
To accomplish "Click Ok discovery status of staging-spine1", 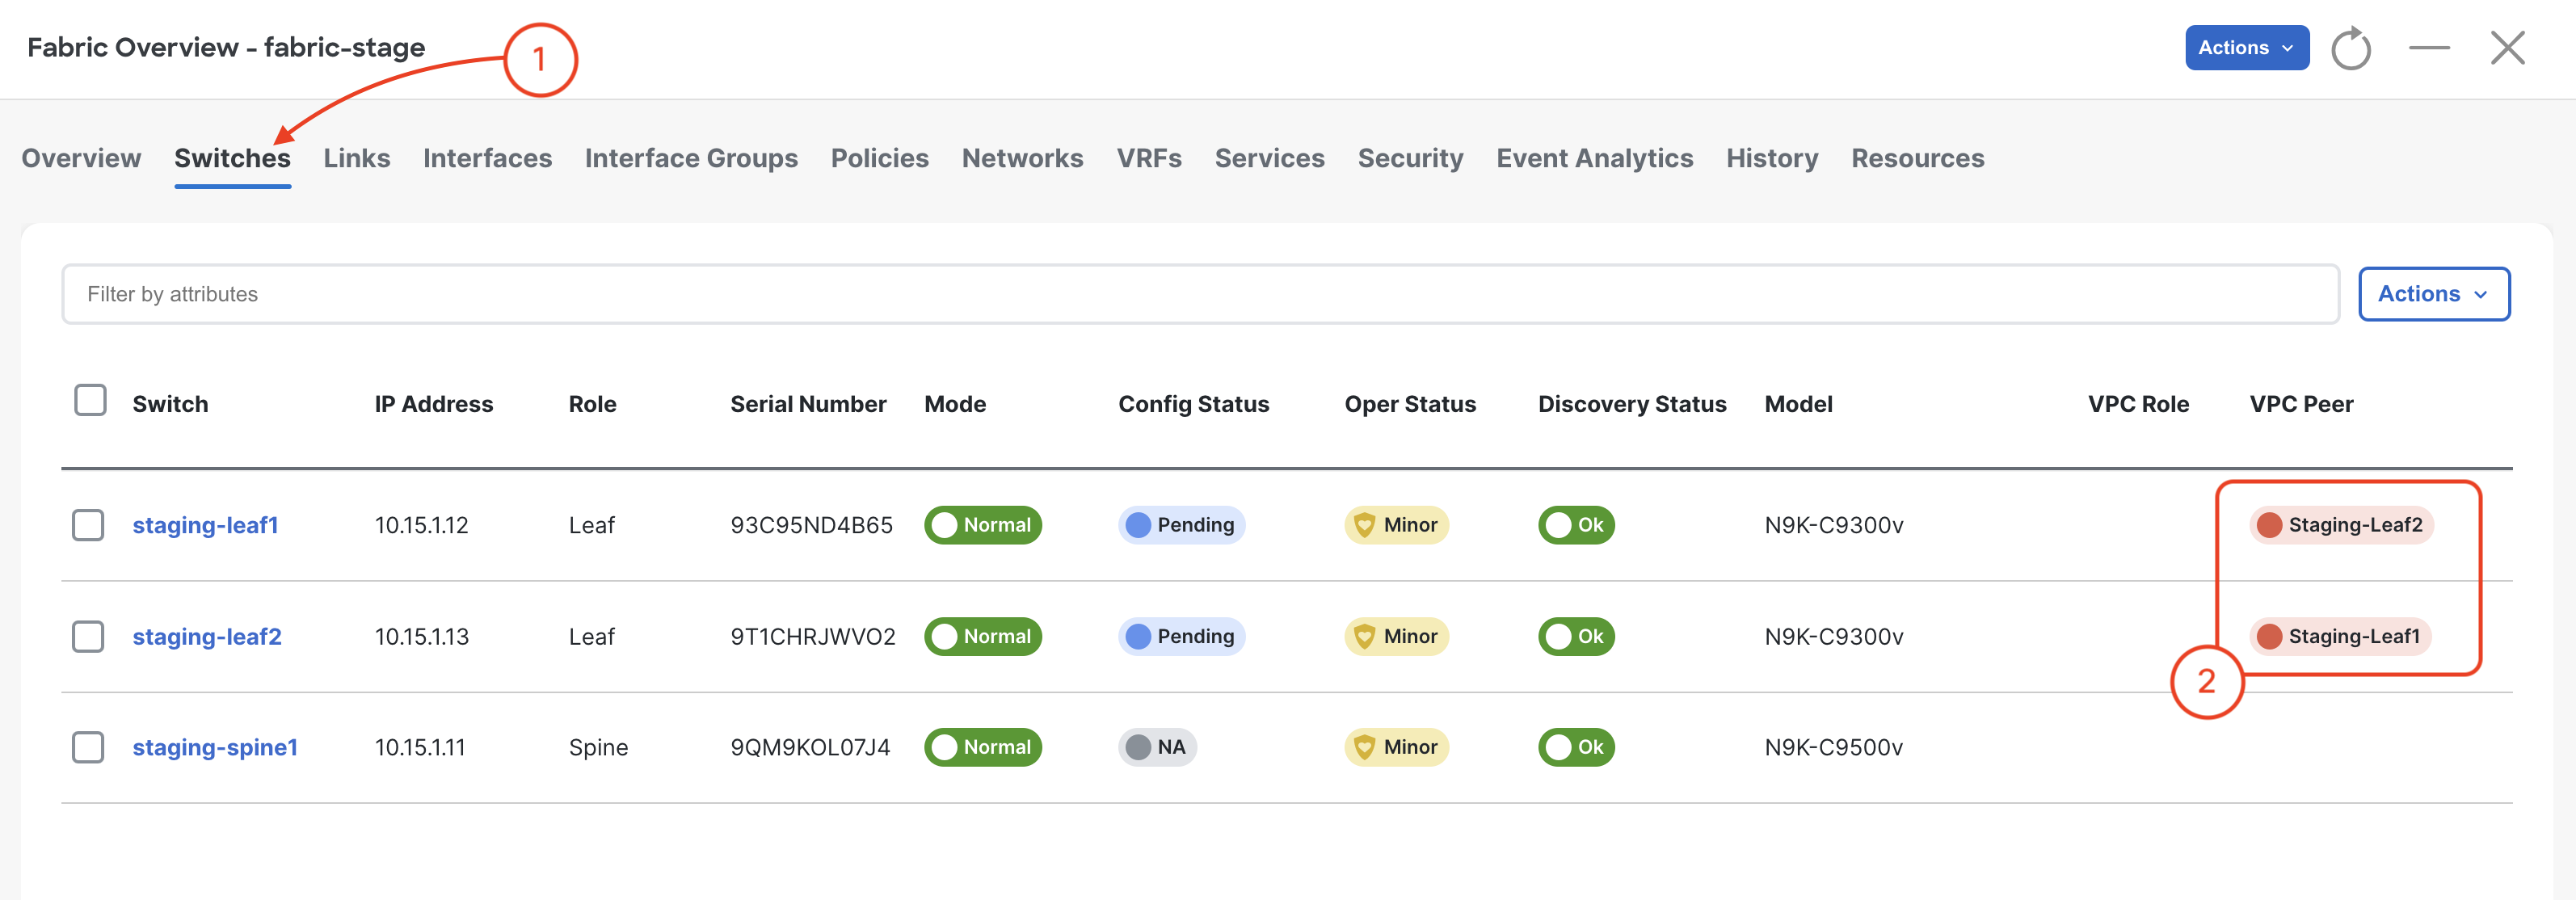I will [1576, 747].
